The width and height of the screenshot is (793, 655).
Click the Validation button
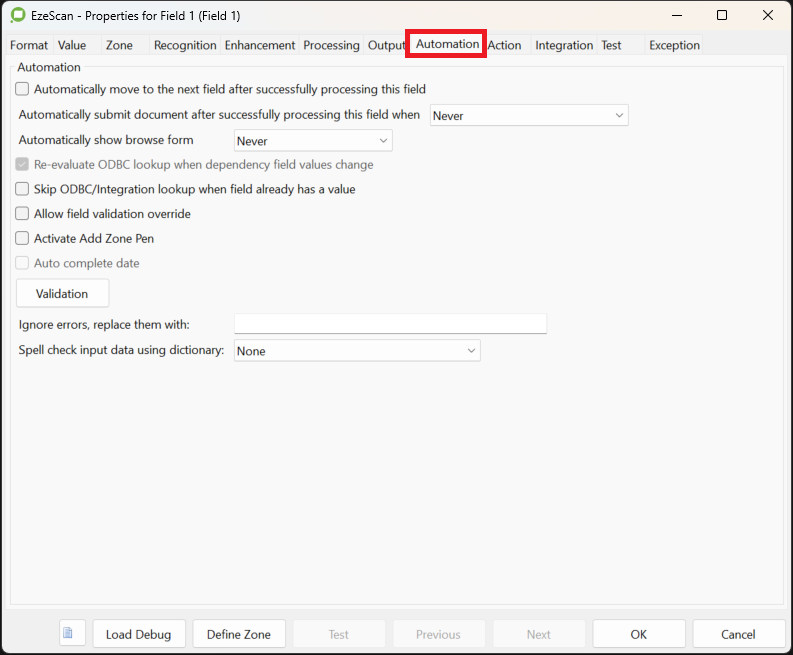click(x=62, y=294)
